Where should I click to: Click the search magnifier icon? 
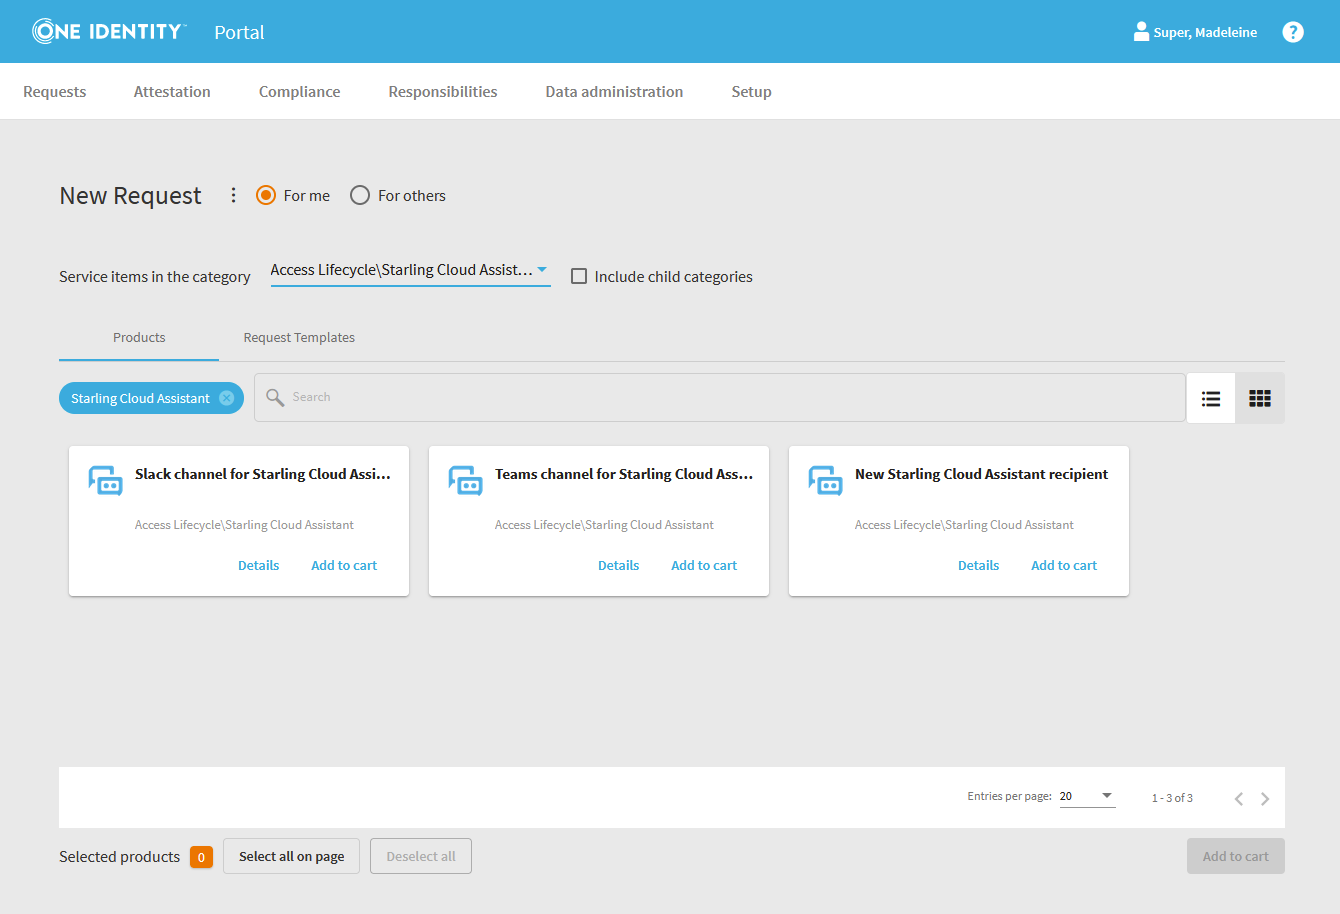click(275, 398)
